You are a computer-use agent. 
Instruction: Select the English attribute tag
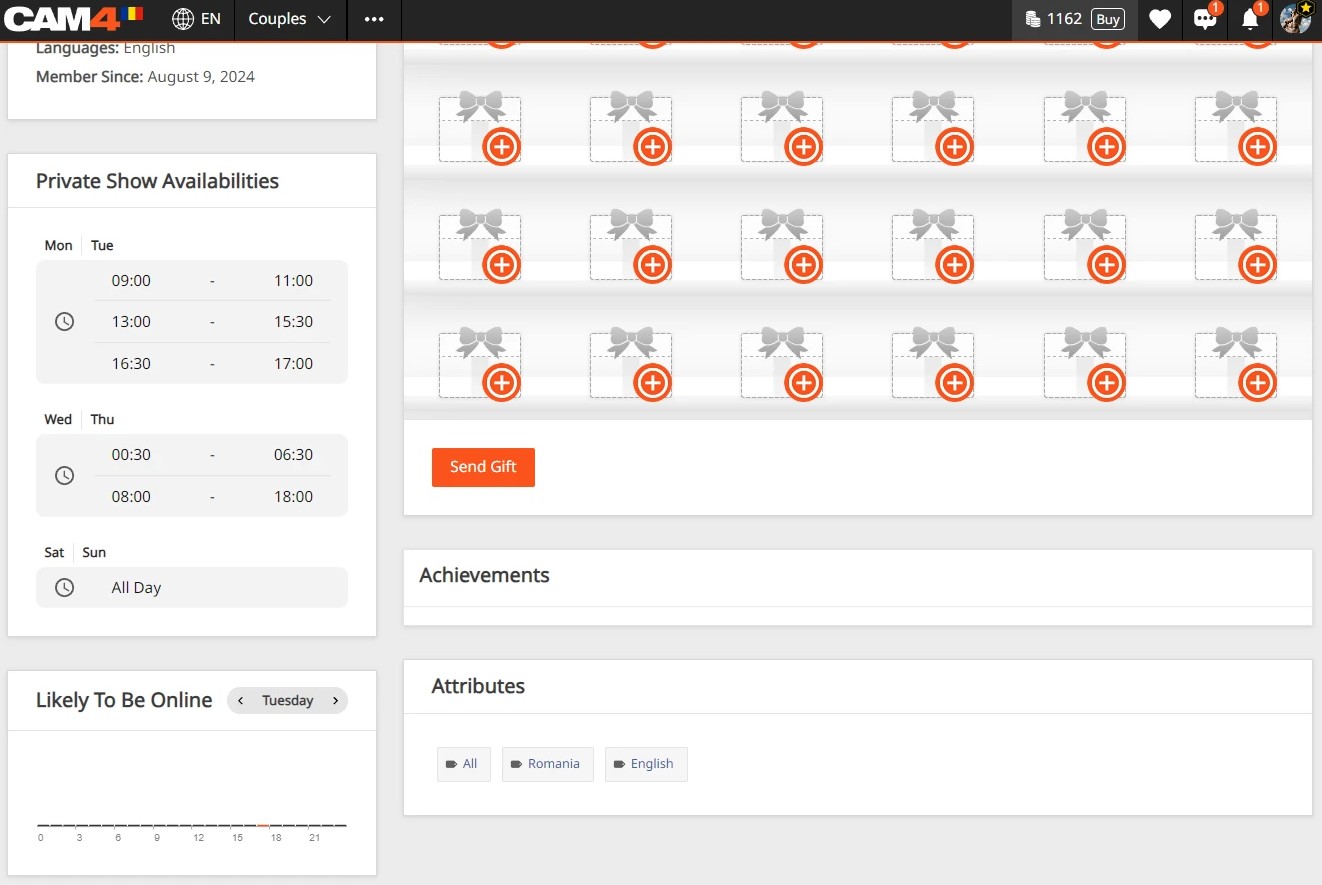(645, 764)
